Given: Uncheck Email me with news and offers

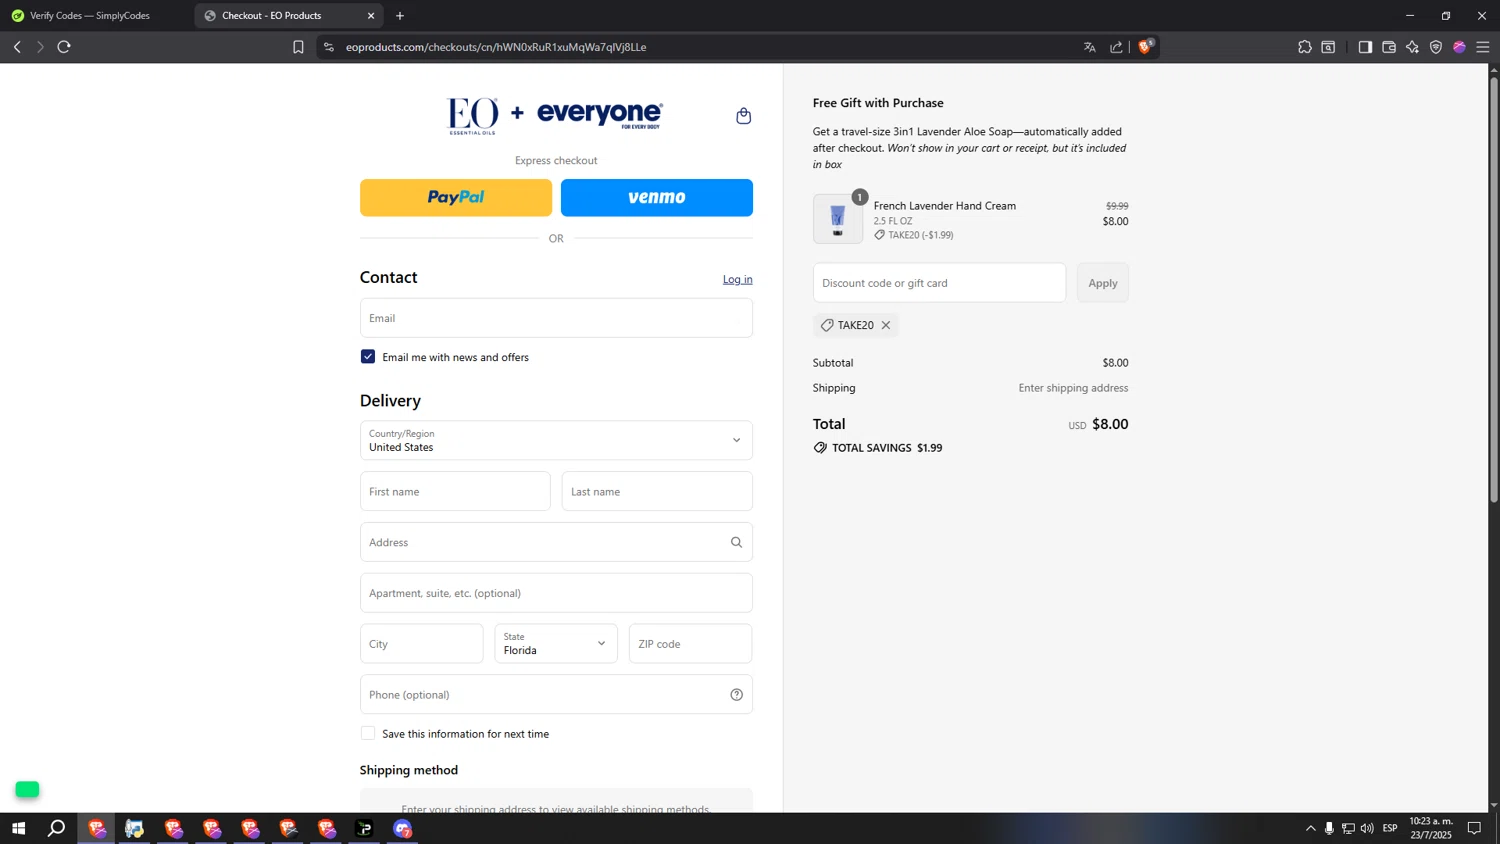Looking at the screenshot, I should pyautogui.click(x=368, y=357).
